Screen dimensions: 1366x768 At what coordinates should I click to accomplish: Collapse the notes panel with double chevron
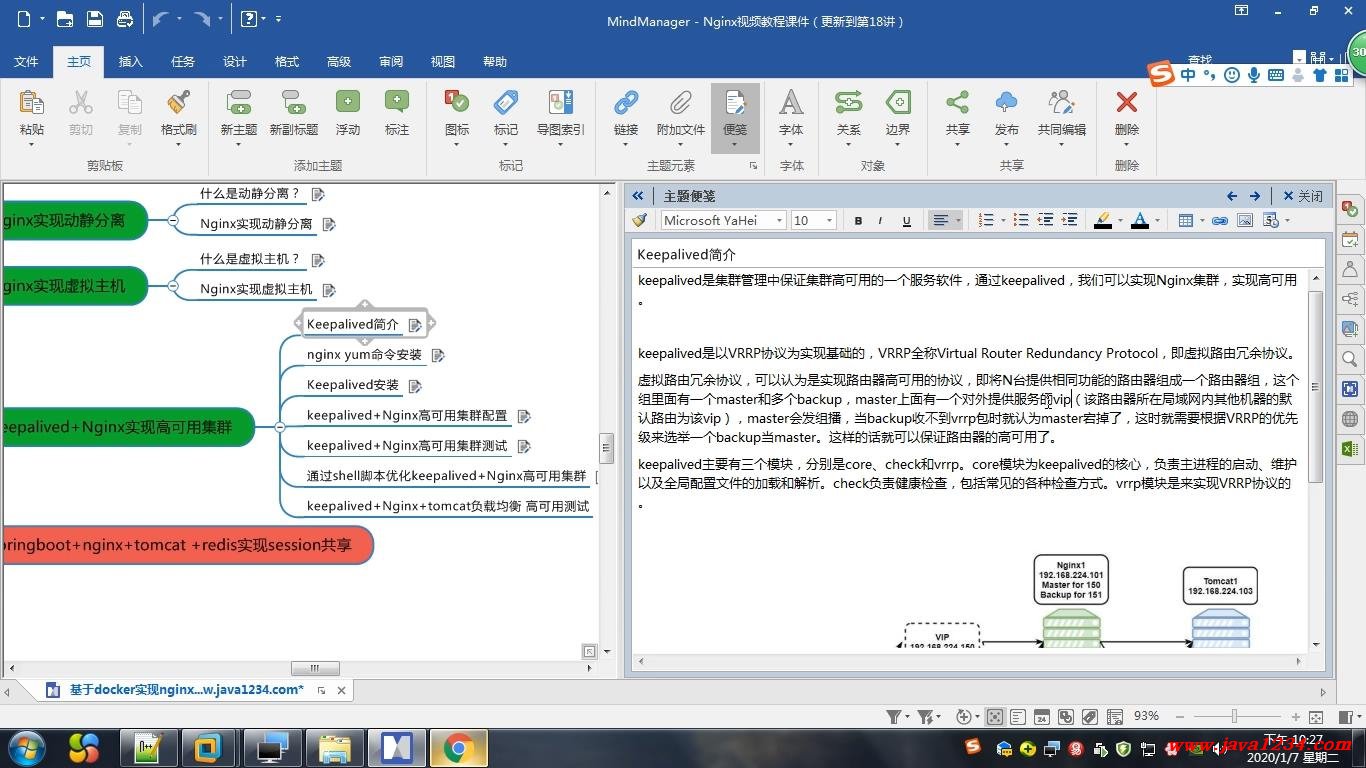[638, 196]
